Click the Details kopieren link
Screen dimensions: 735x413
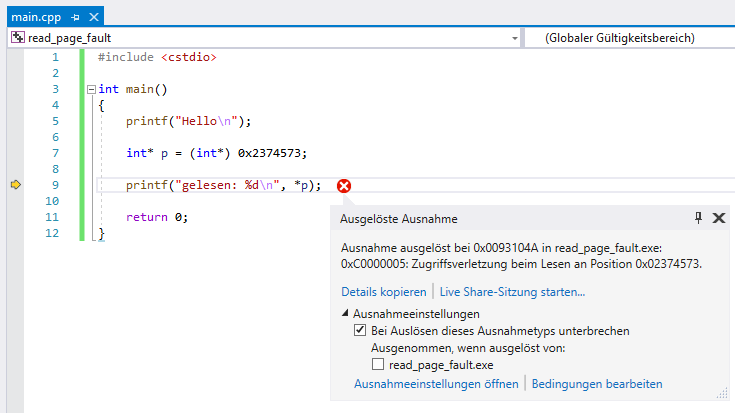click(385, 292)
